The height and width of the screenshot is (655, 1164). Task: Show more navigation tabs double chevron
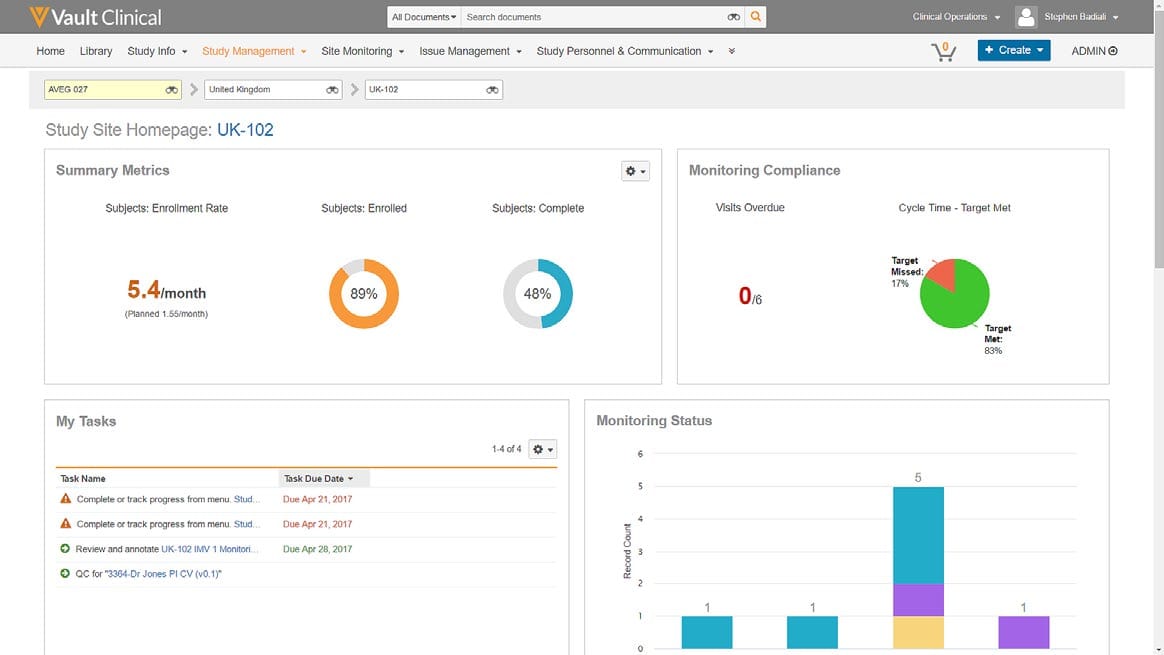pyautogui.click(x=732, y=51)
